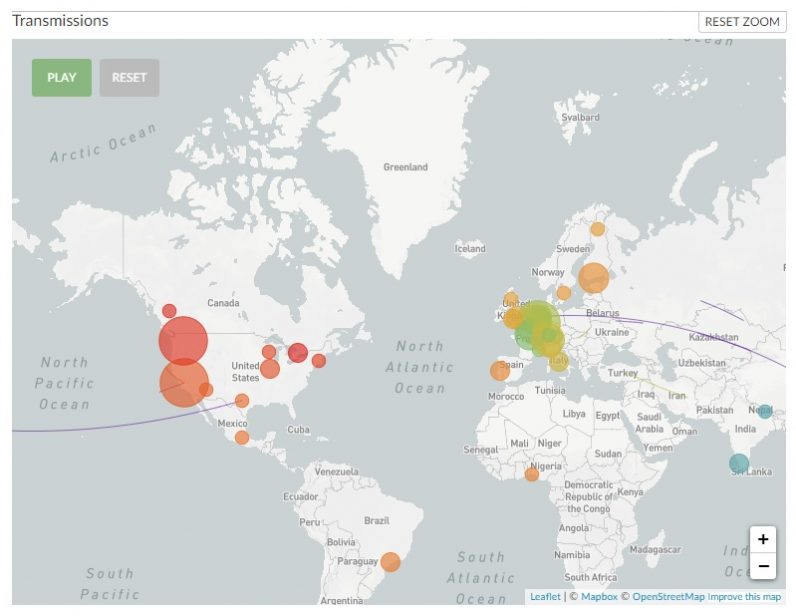Select the orange circle over Spain
This screenshot has height=616, width=796.
pyautogui.click(x=499, y=371)
